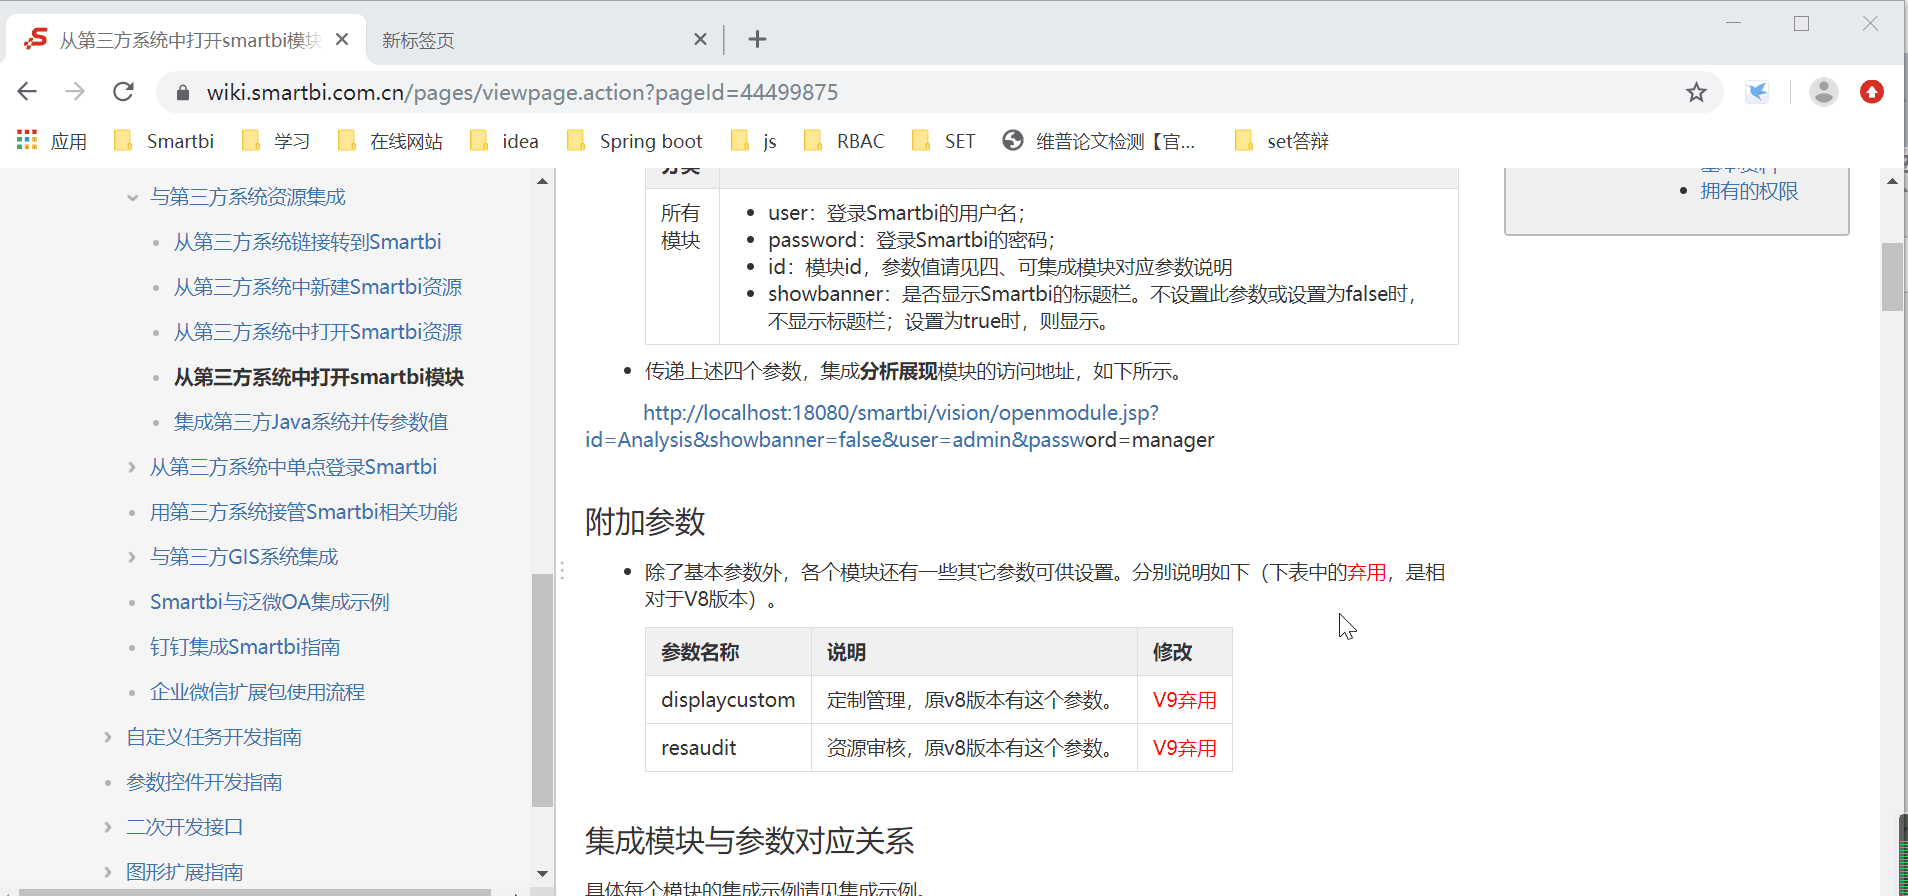The height and width of the screenshot is (896, 1908).
Task: Click the red update arrow icon
Action: 1872,92
